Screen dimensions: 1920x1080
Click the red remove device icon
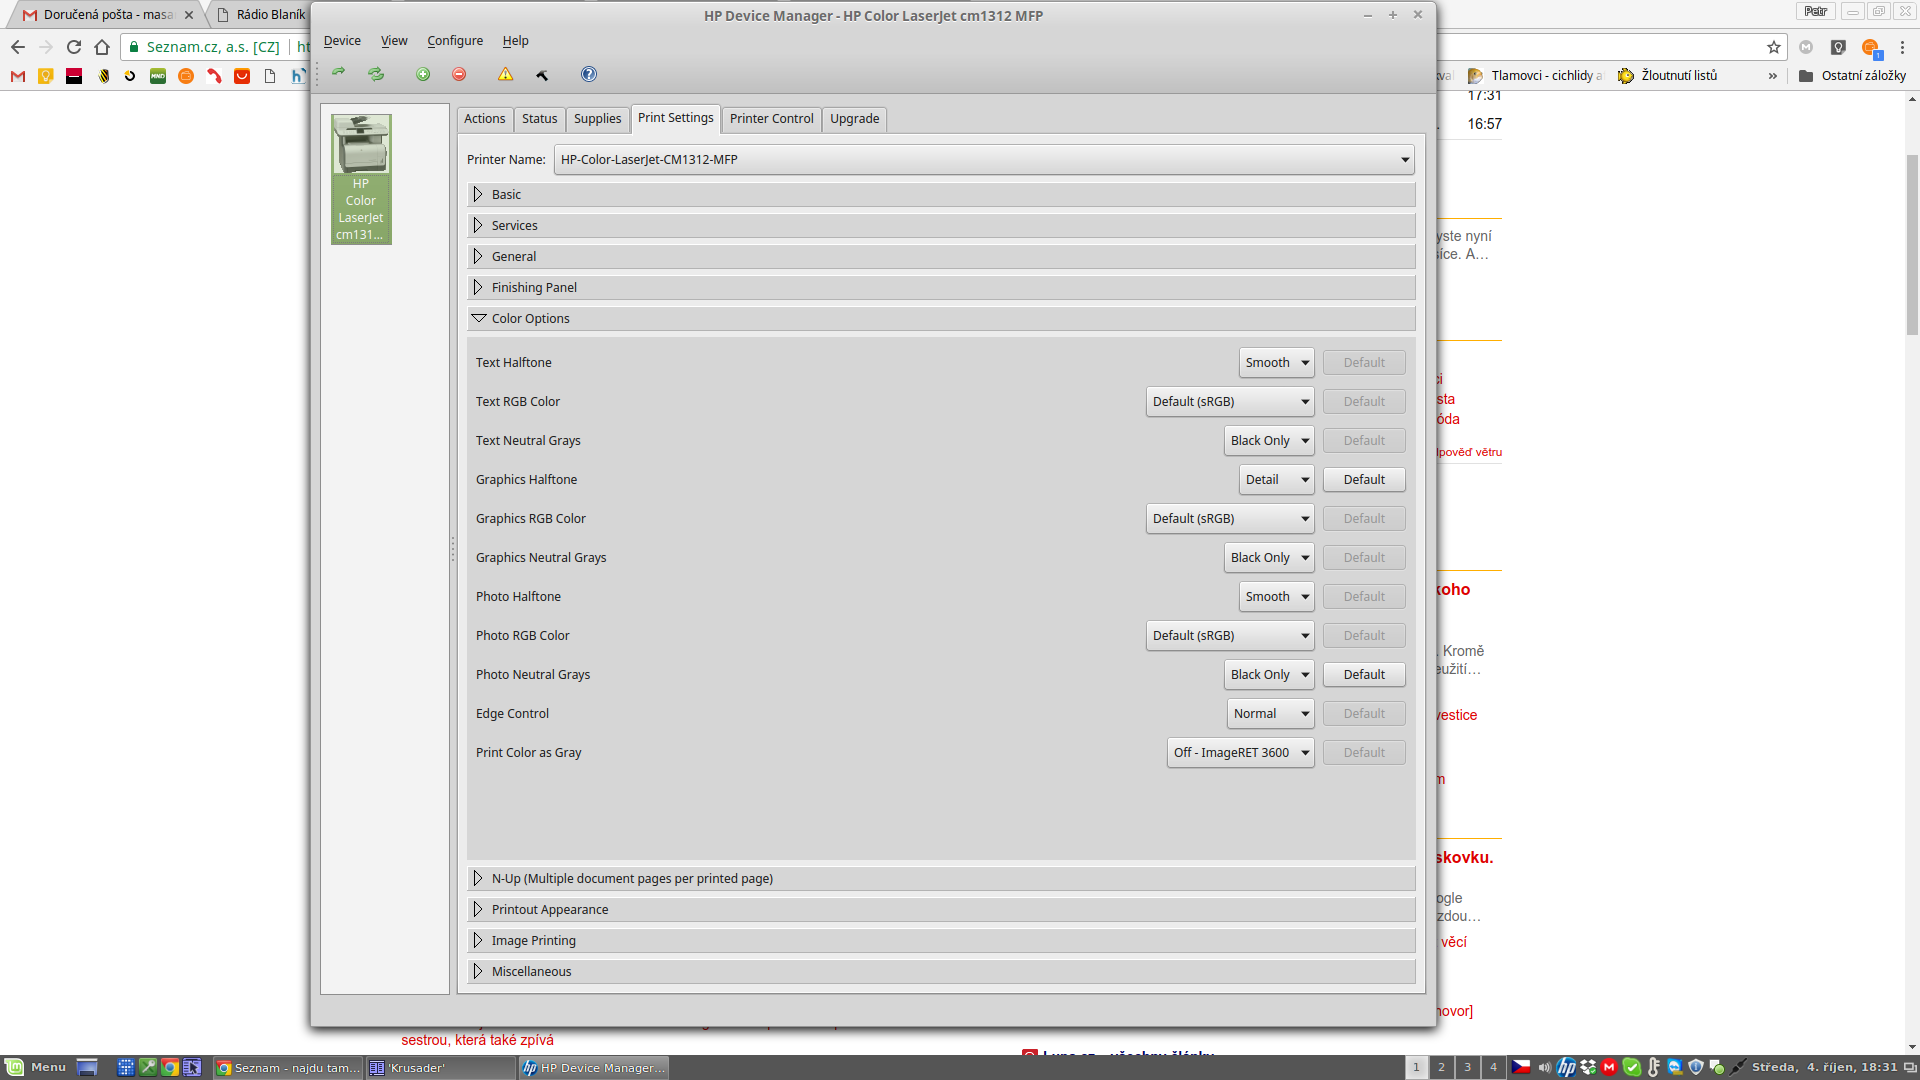click(x=459, y=74)
